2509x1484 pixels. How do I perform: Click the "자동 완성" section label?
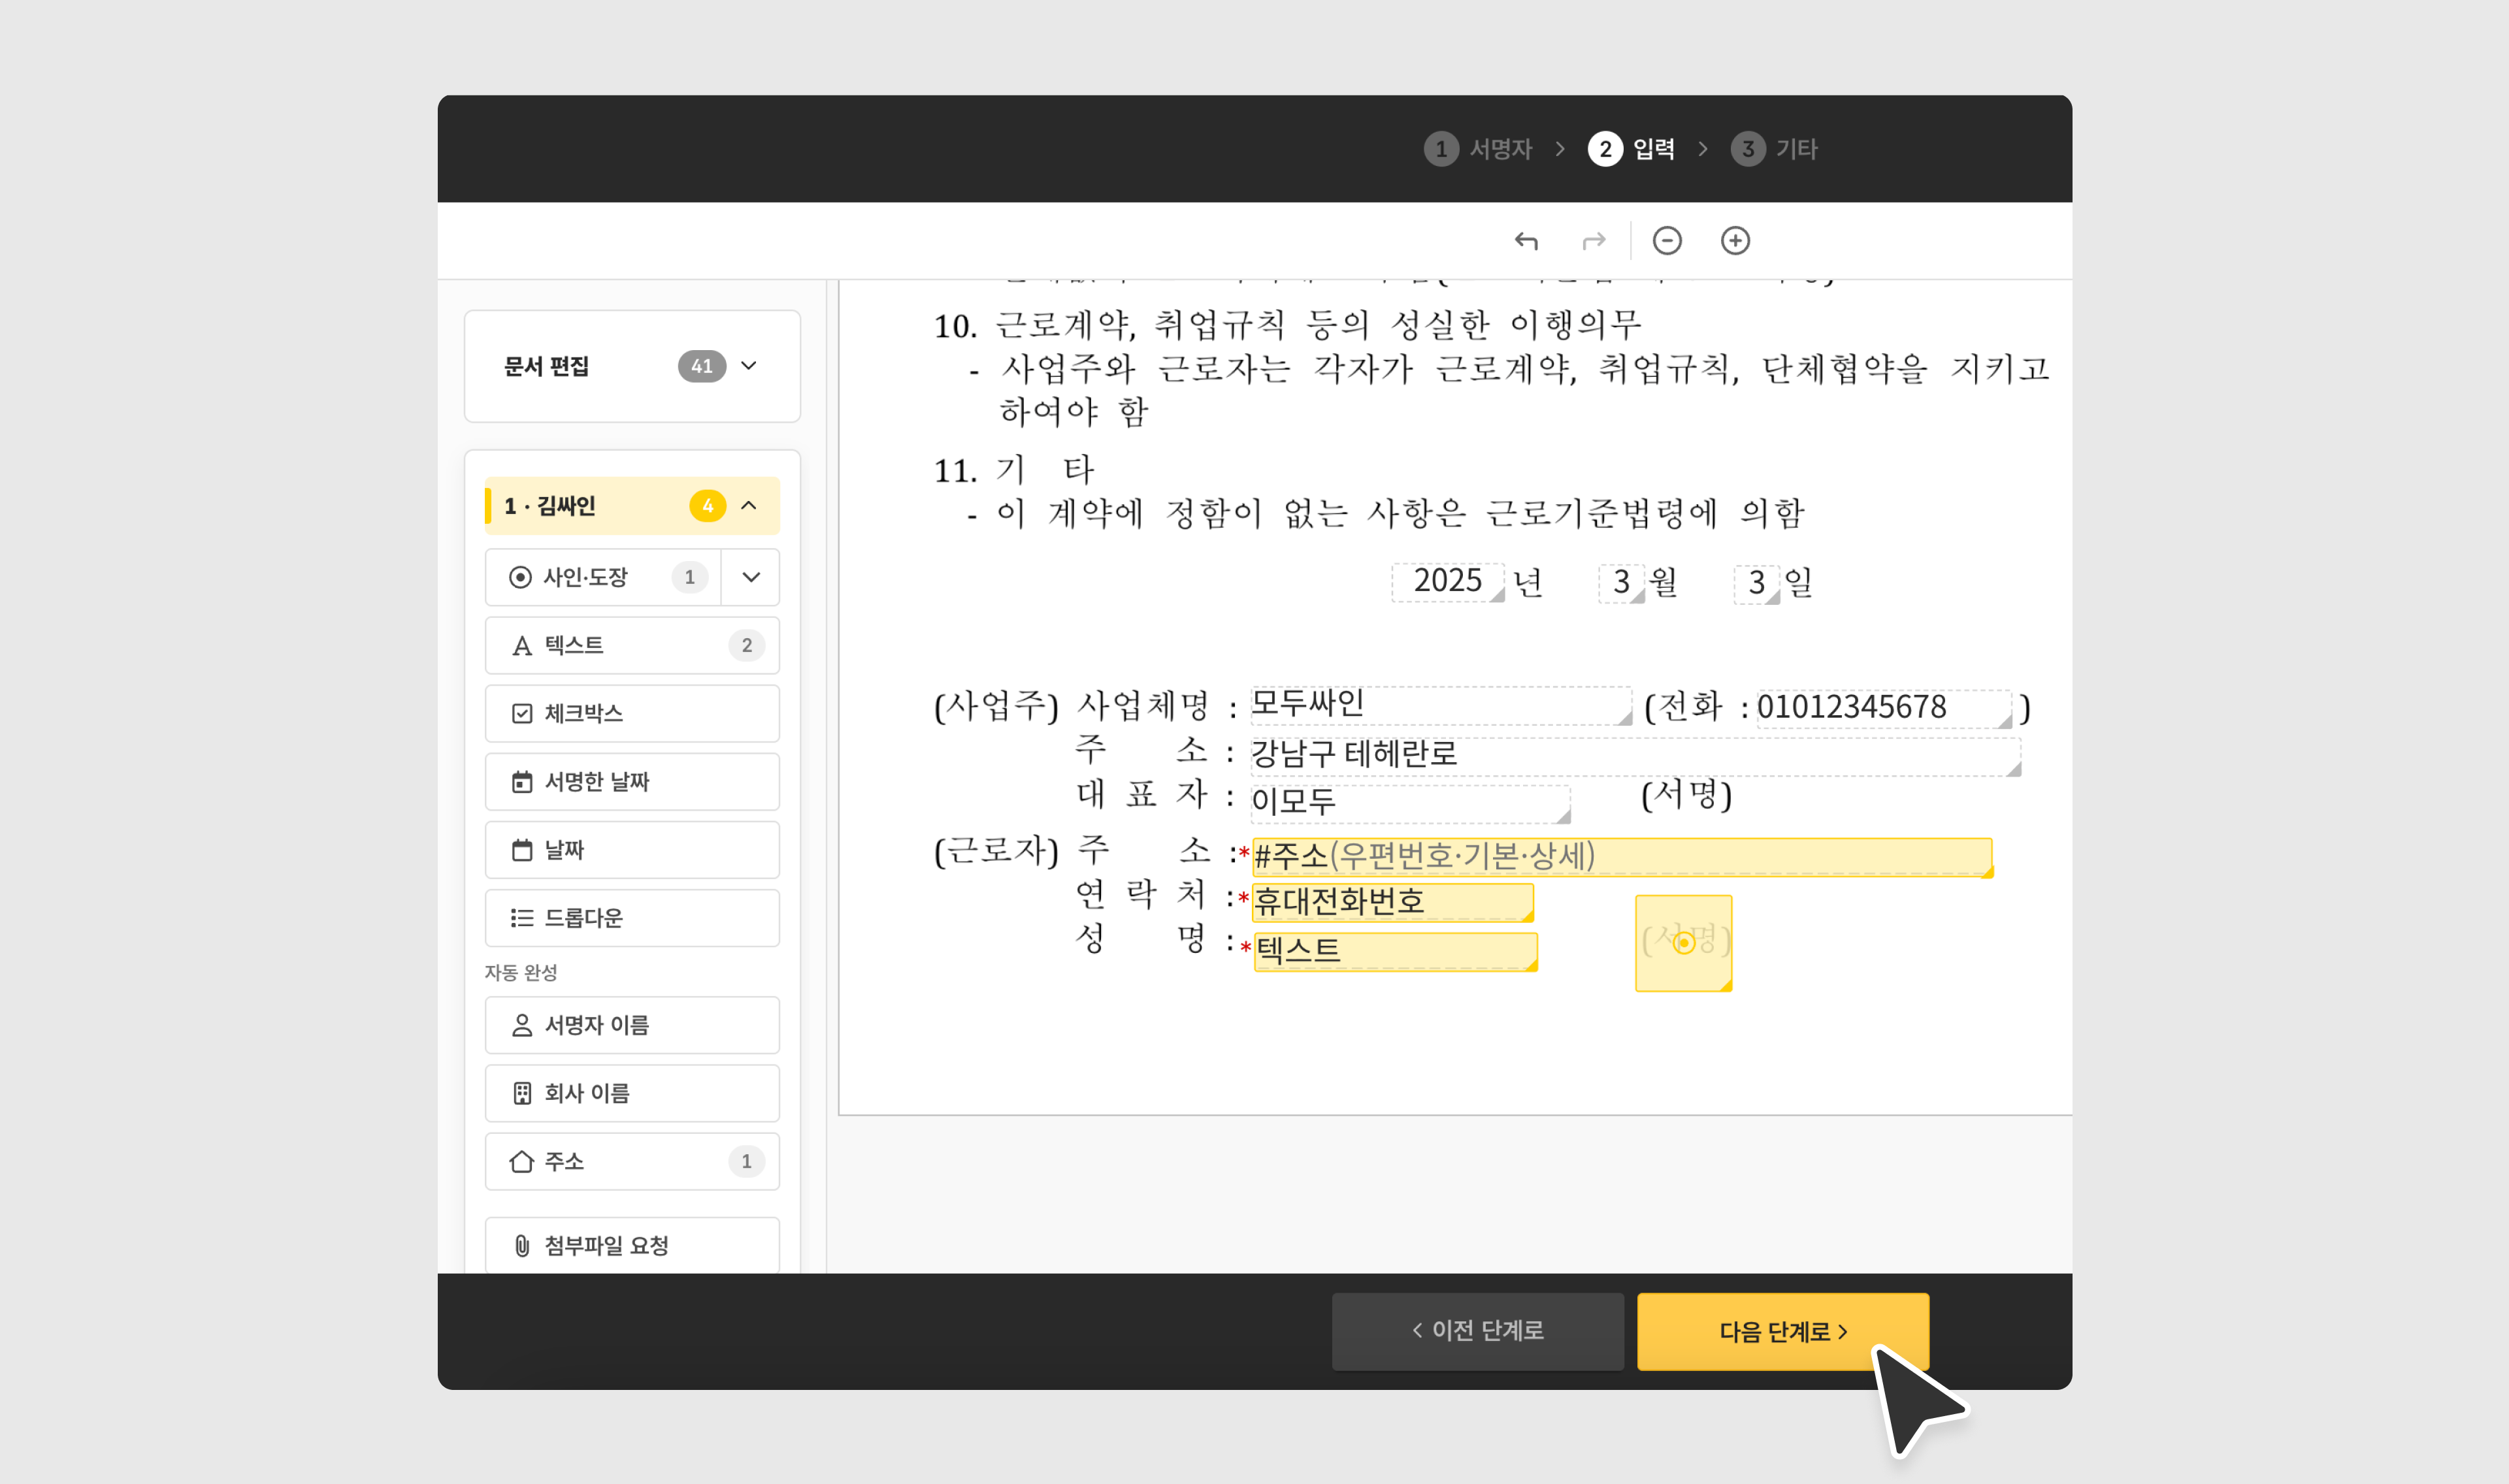[521, 972]
